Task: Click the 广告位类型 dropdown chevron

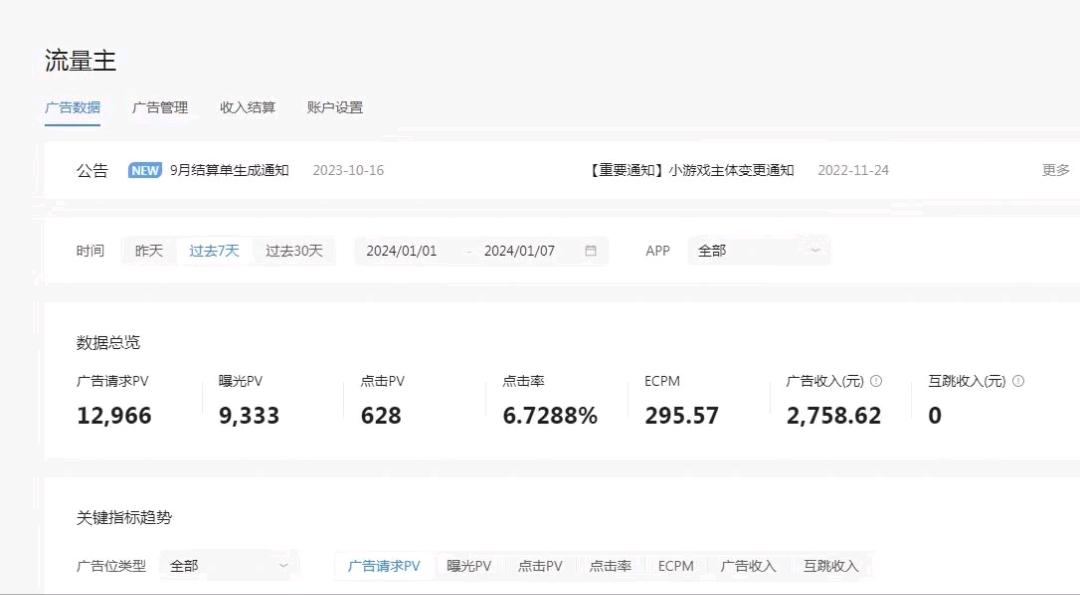Action: [282, 566]
